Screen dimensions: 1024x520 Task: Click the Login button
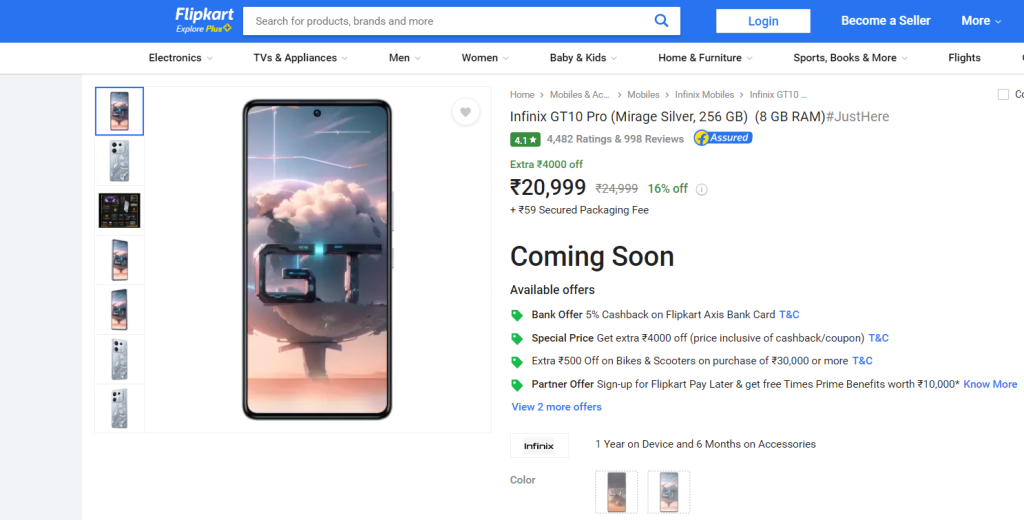pos(763,21)
